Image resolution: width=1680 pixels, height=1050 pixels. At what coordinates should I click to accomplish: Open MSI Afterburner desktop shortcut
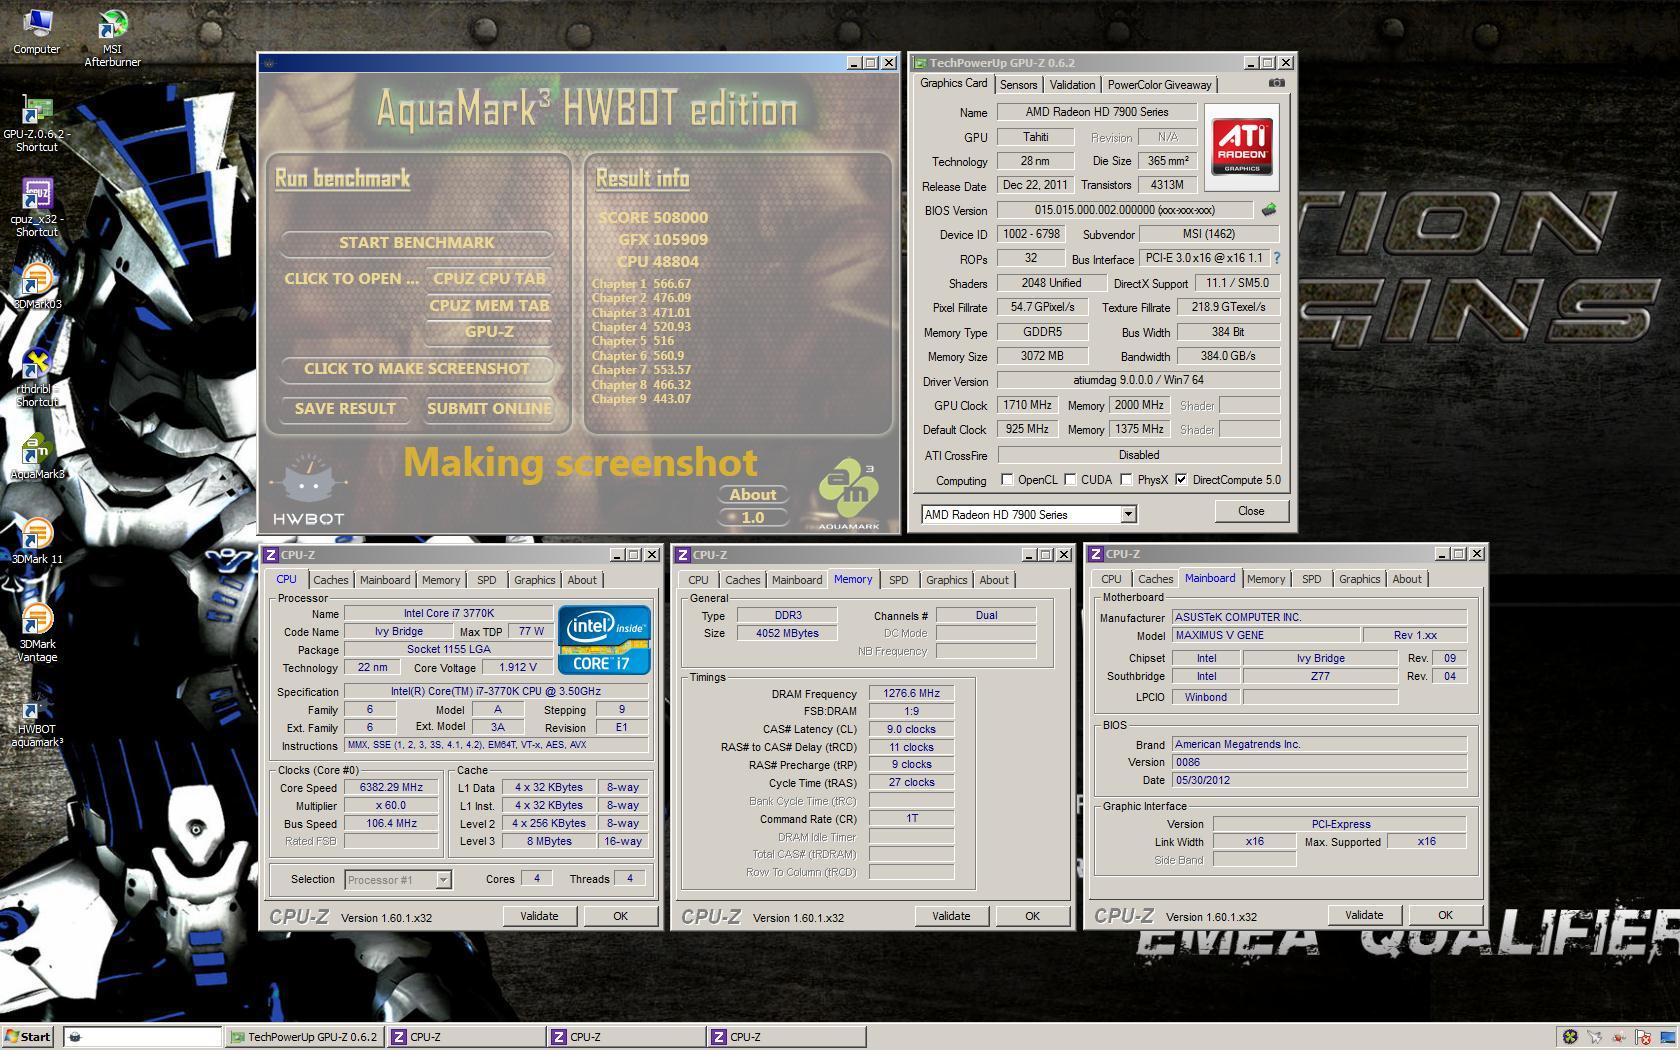112,38
